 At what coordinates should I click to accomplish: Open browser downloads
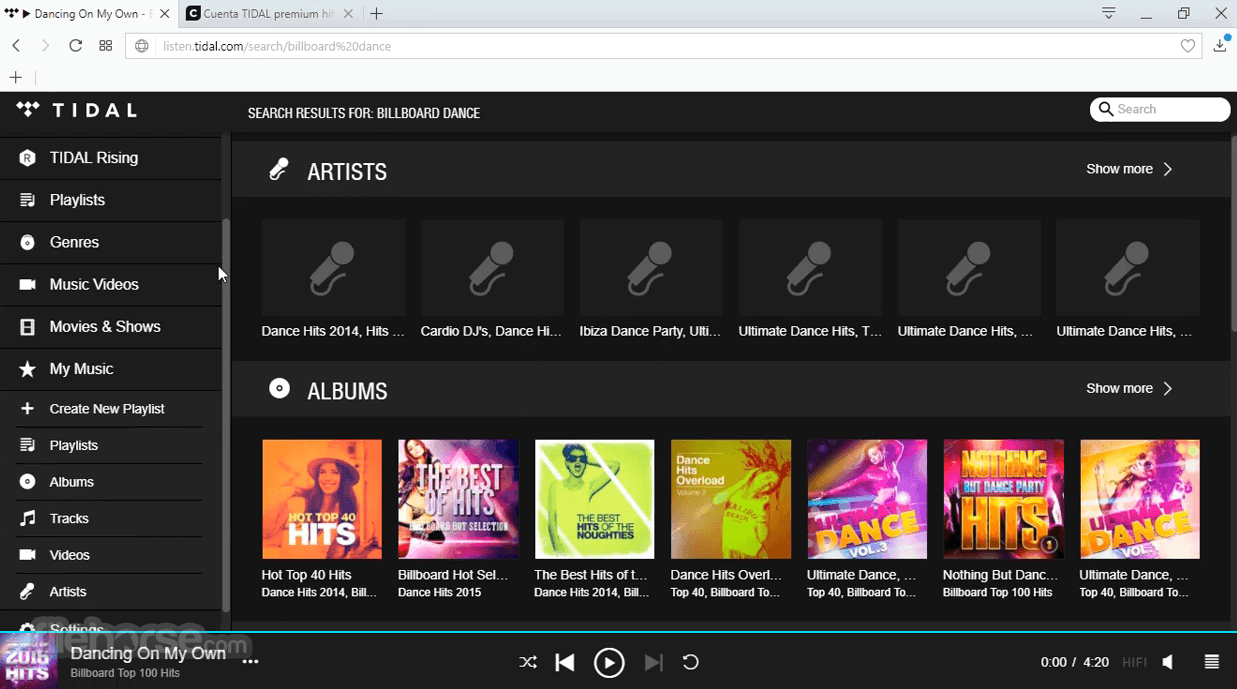pyautogui.click(x=1220, y=45)
